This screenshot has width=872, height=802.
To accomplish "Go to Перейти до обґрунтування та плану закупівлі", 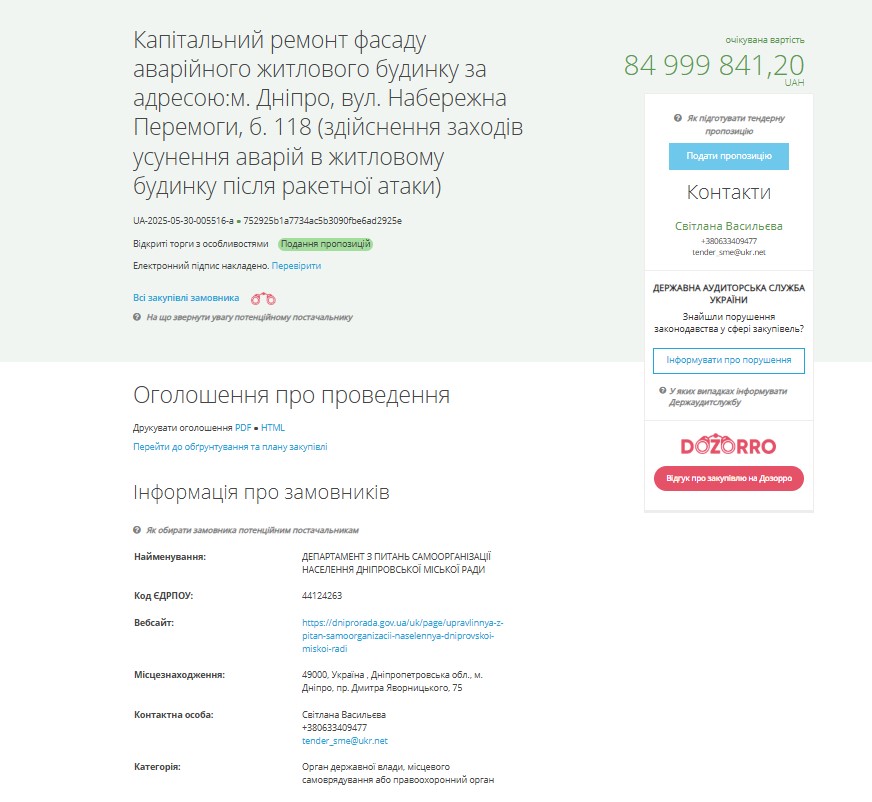I will 230,447.
